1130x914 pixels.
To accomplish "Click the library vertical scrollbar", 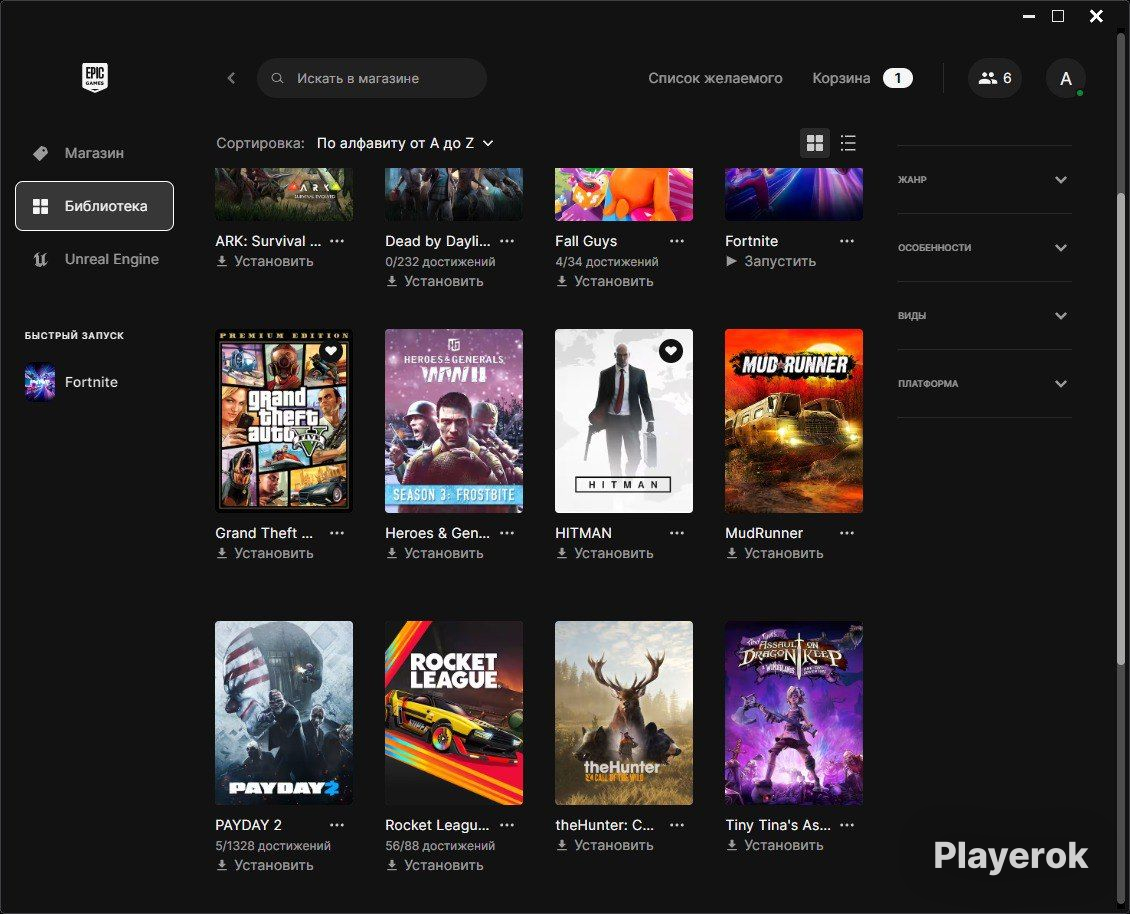I will 1121,429.
